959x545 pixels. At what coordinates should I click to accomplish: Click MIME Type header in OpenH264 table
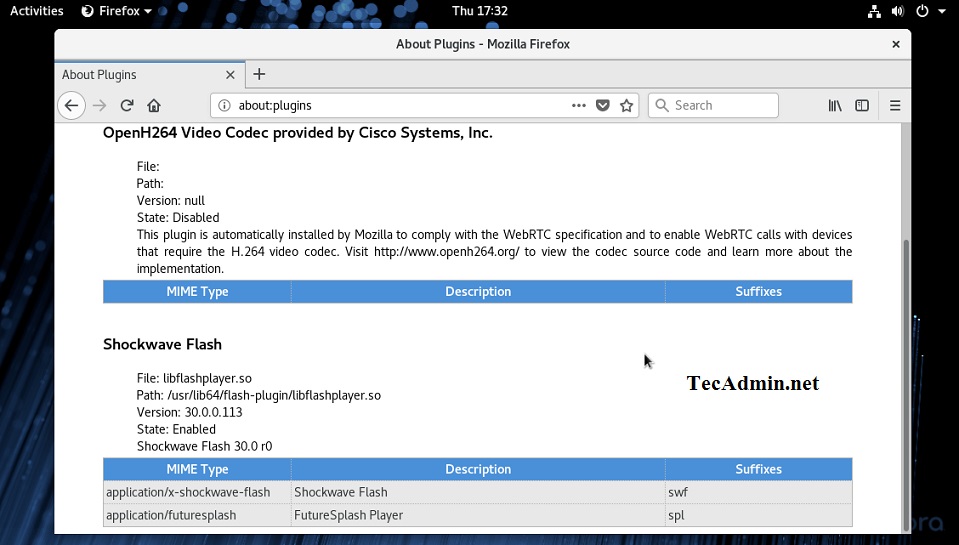[x=197, y=292]
